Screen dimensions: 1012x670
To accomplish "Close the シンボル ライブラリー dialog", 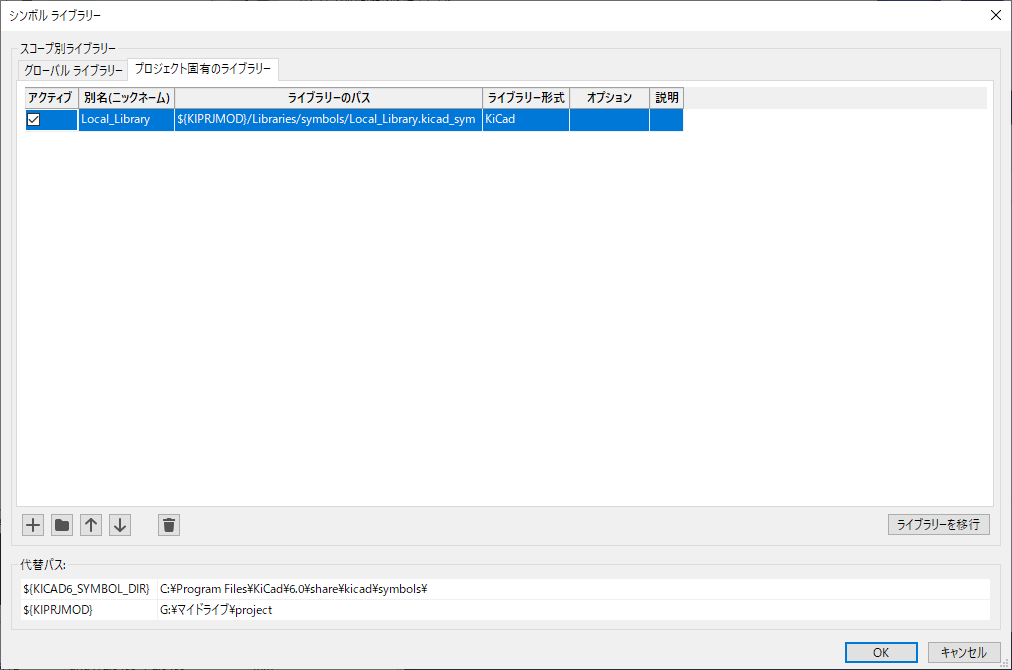I will 994,15.
